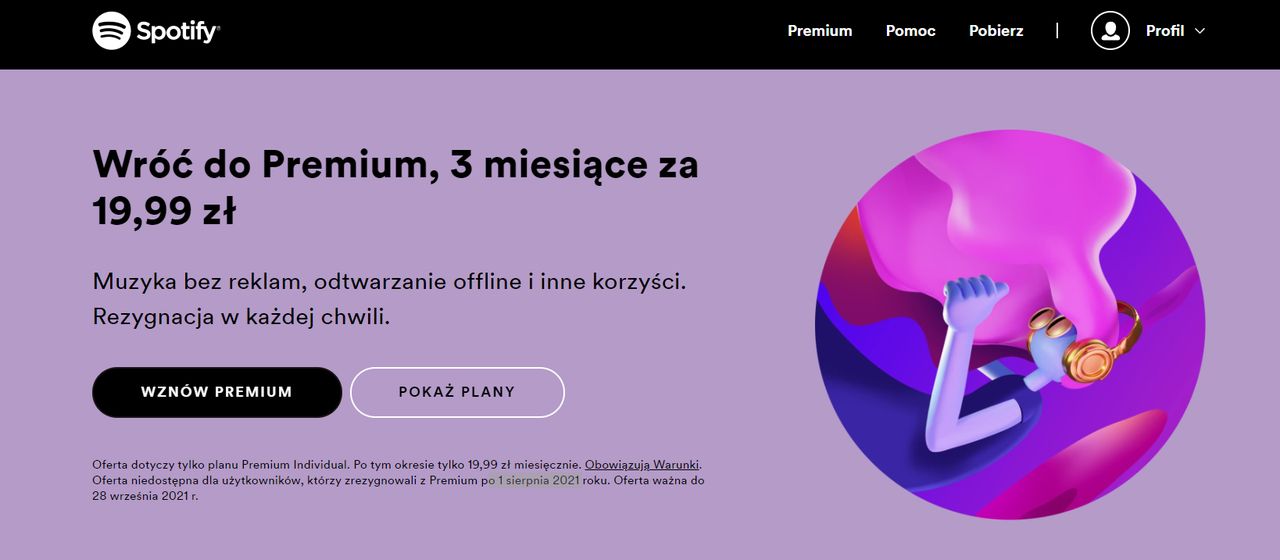This screenshot has height=560, width=1280.
Task: Open the Profil account menu label
Action: tap(1164, 31)
